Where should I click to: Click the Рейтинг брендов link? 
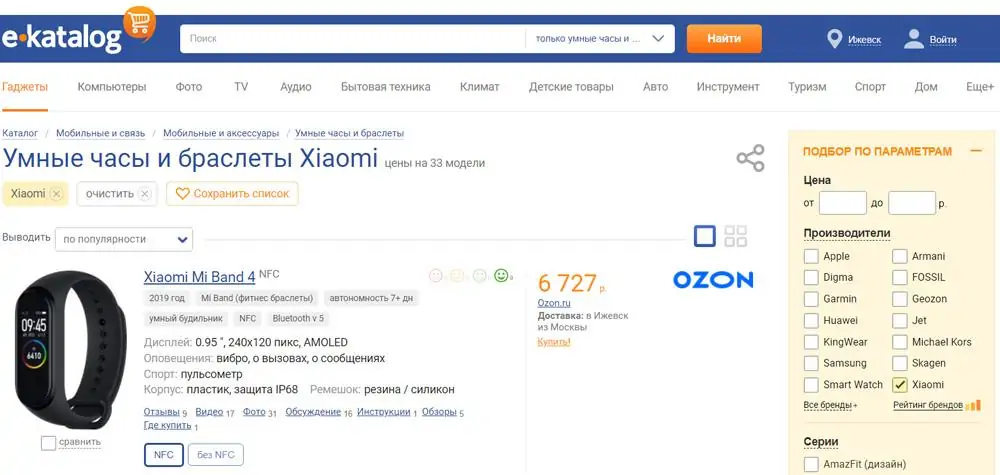click(928, 405)
